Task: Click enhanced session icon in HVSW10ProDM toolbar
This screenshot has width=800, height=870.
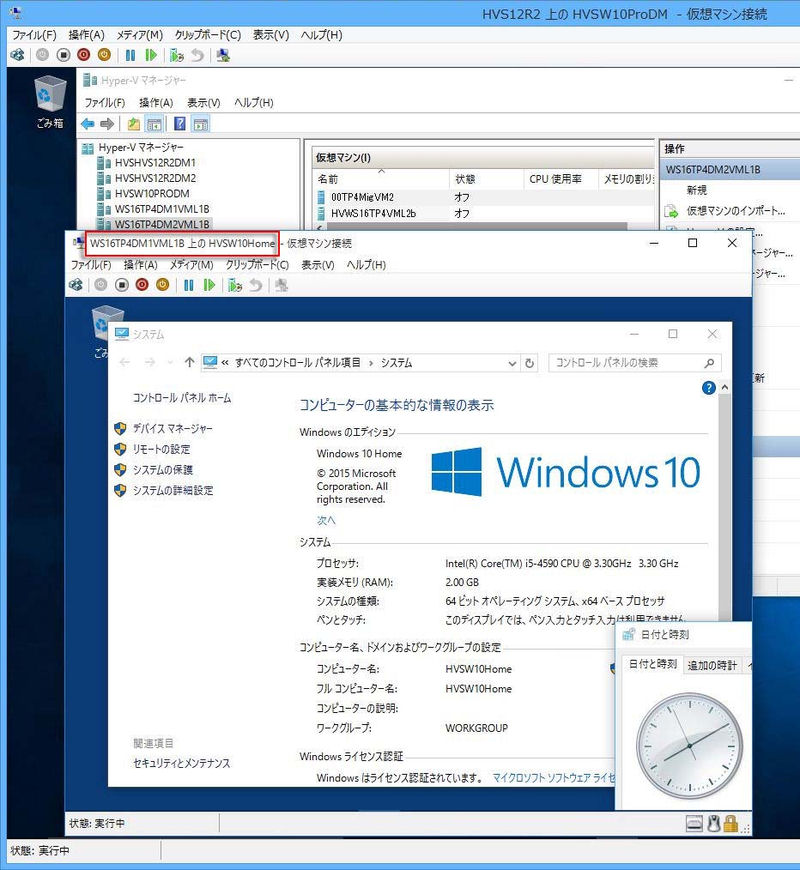Action: pos(223,55)
